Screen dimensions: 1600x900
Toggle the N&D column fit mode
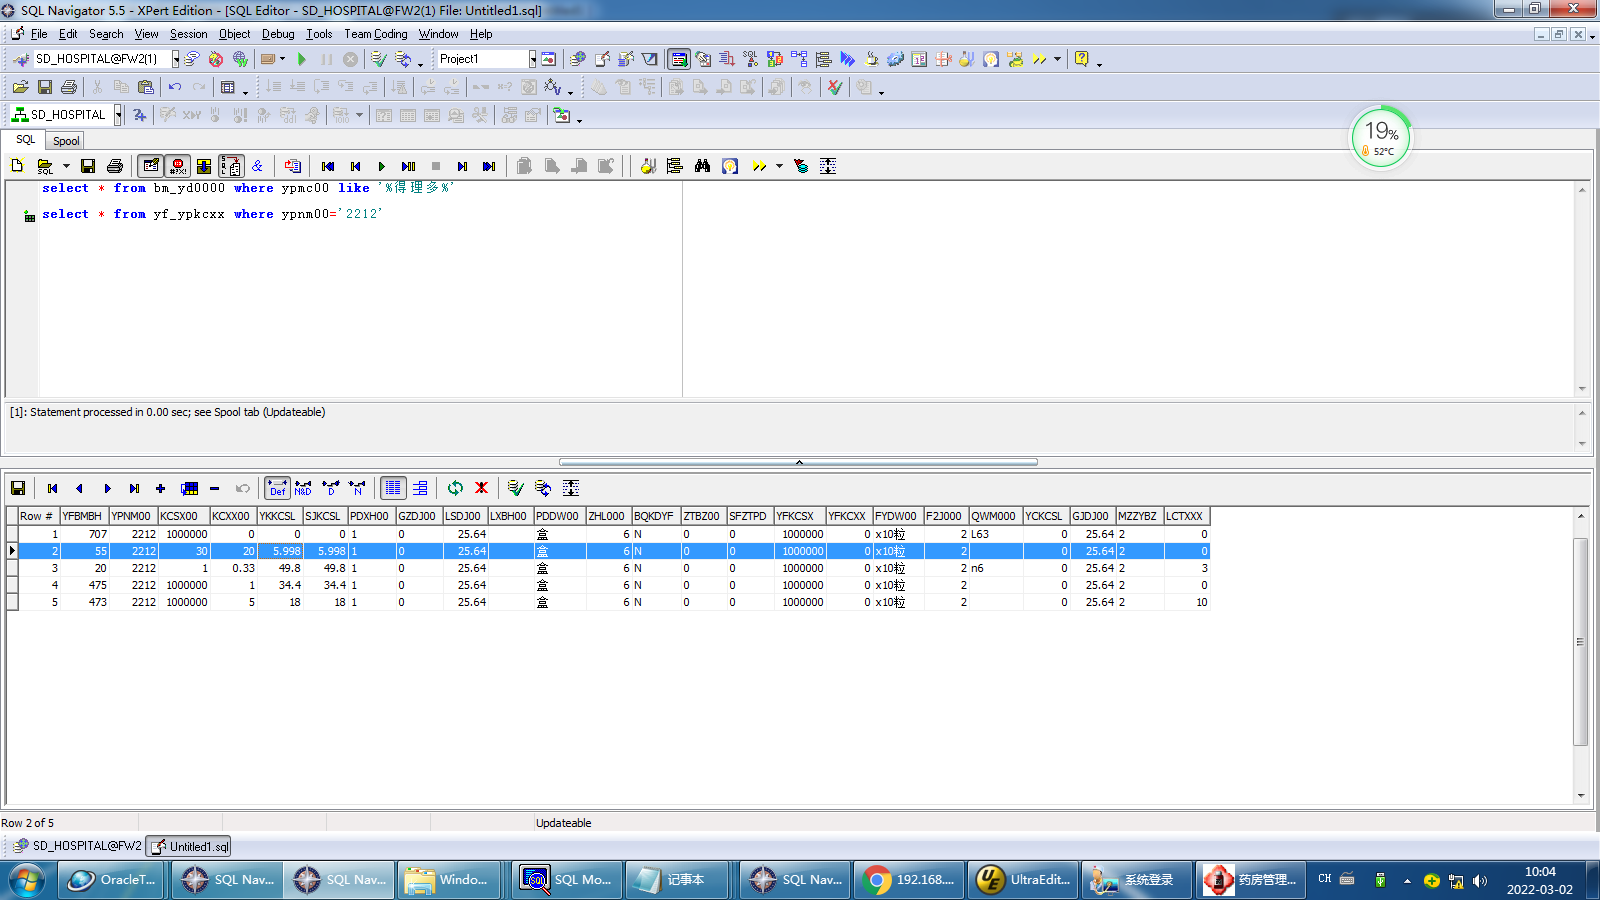pyautogui.click(x=303, y=488)
